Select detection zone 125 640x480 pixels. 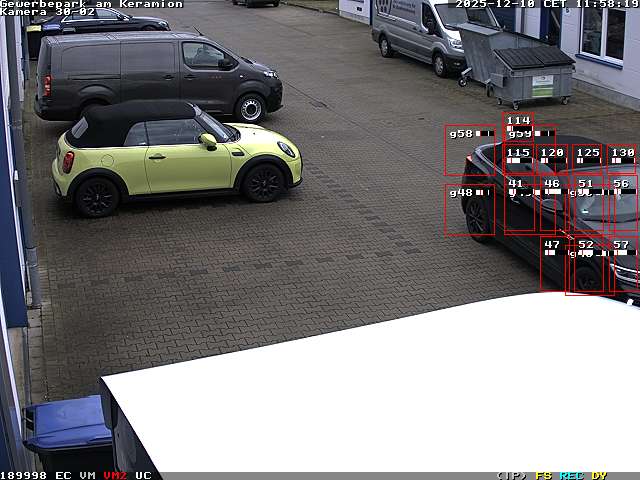588,158
